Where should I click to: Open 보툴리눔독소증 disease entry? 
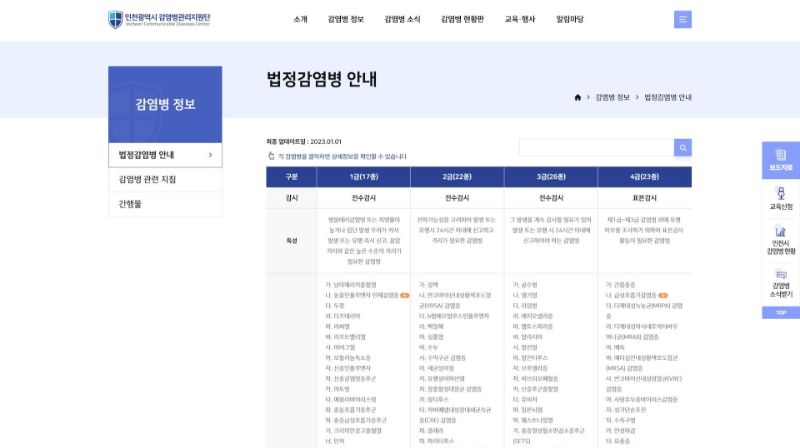(348, 358)
